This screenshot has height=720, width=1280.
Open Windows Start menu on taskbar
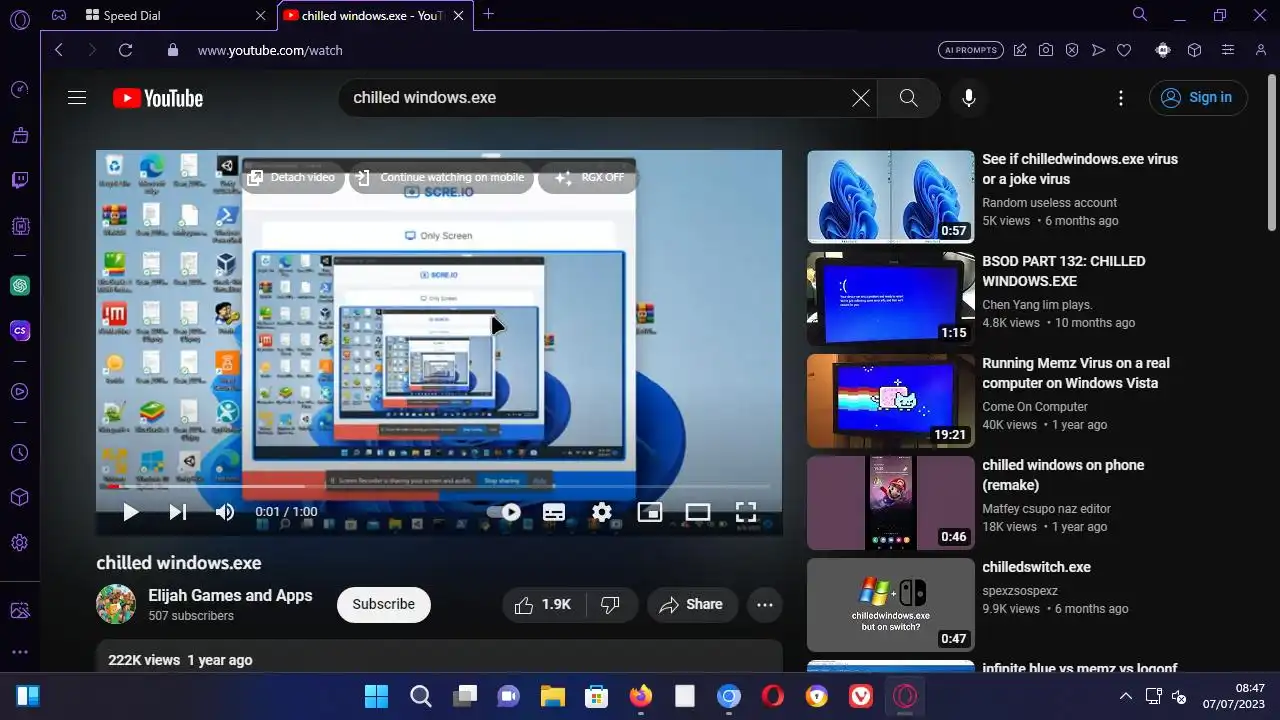point(377,696)
